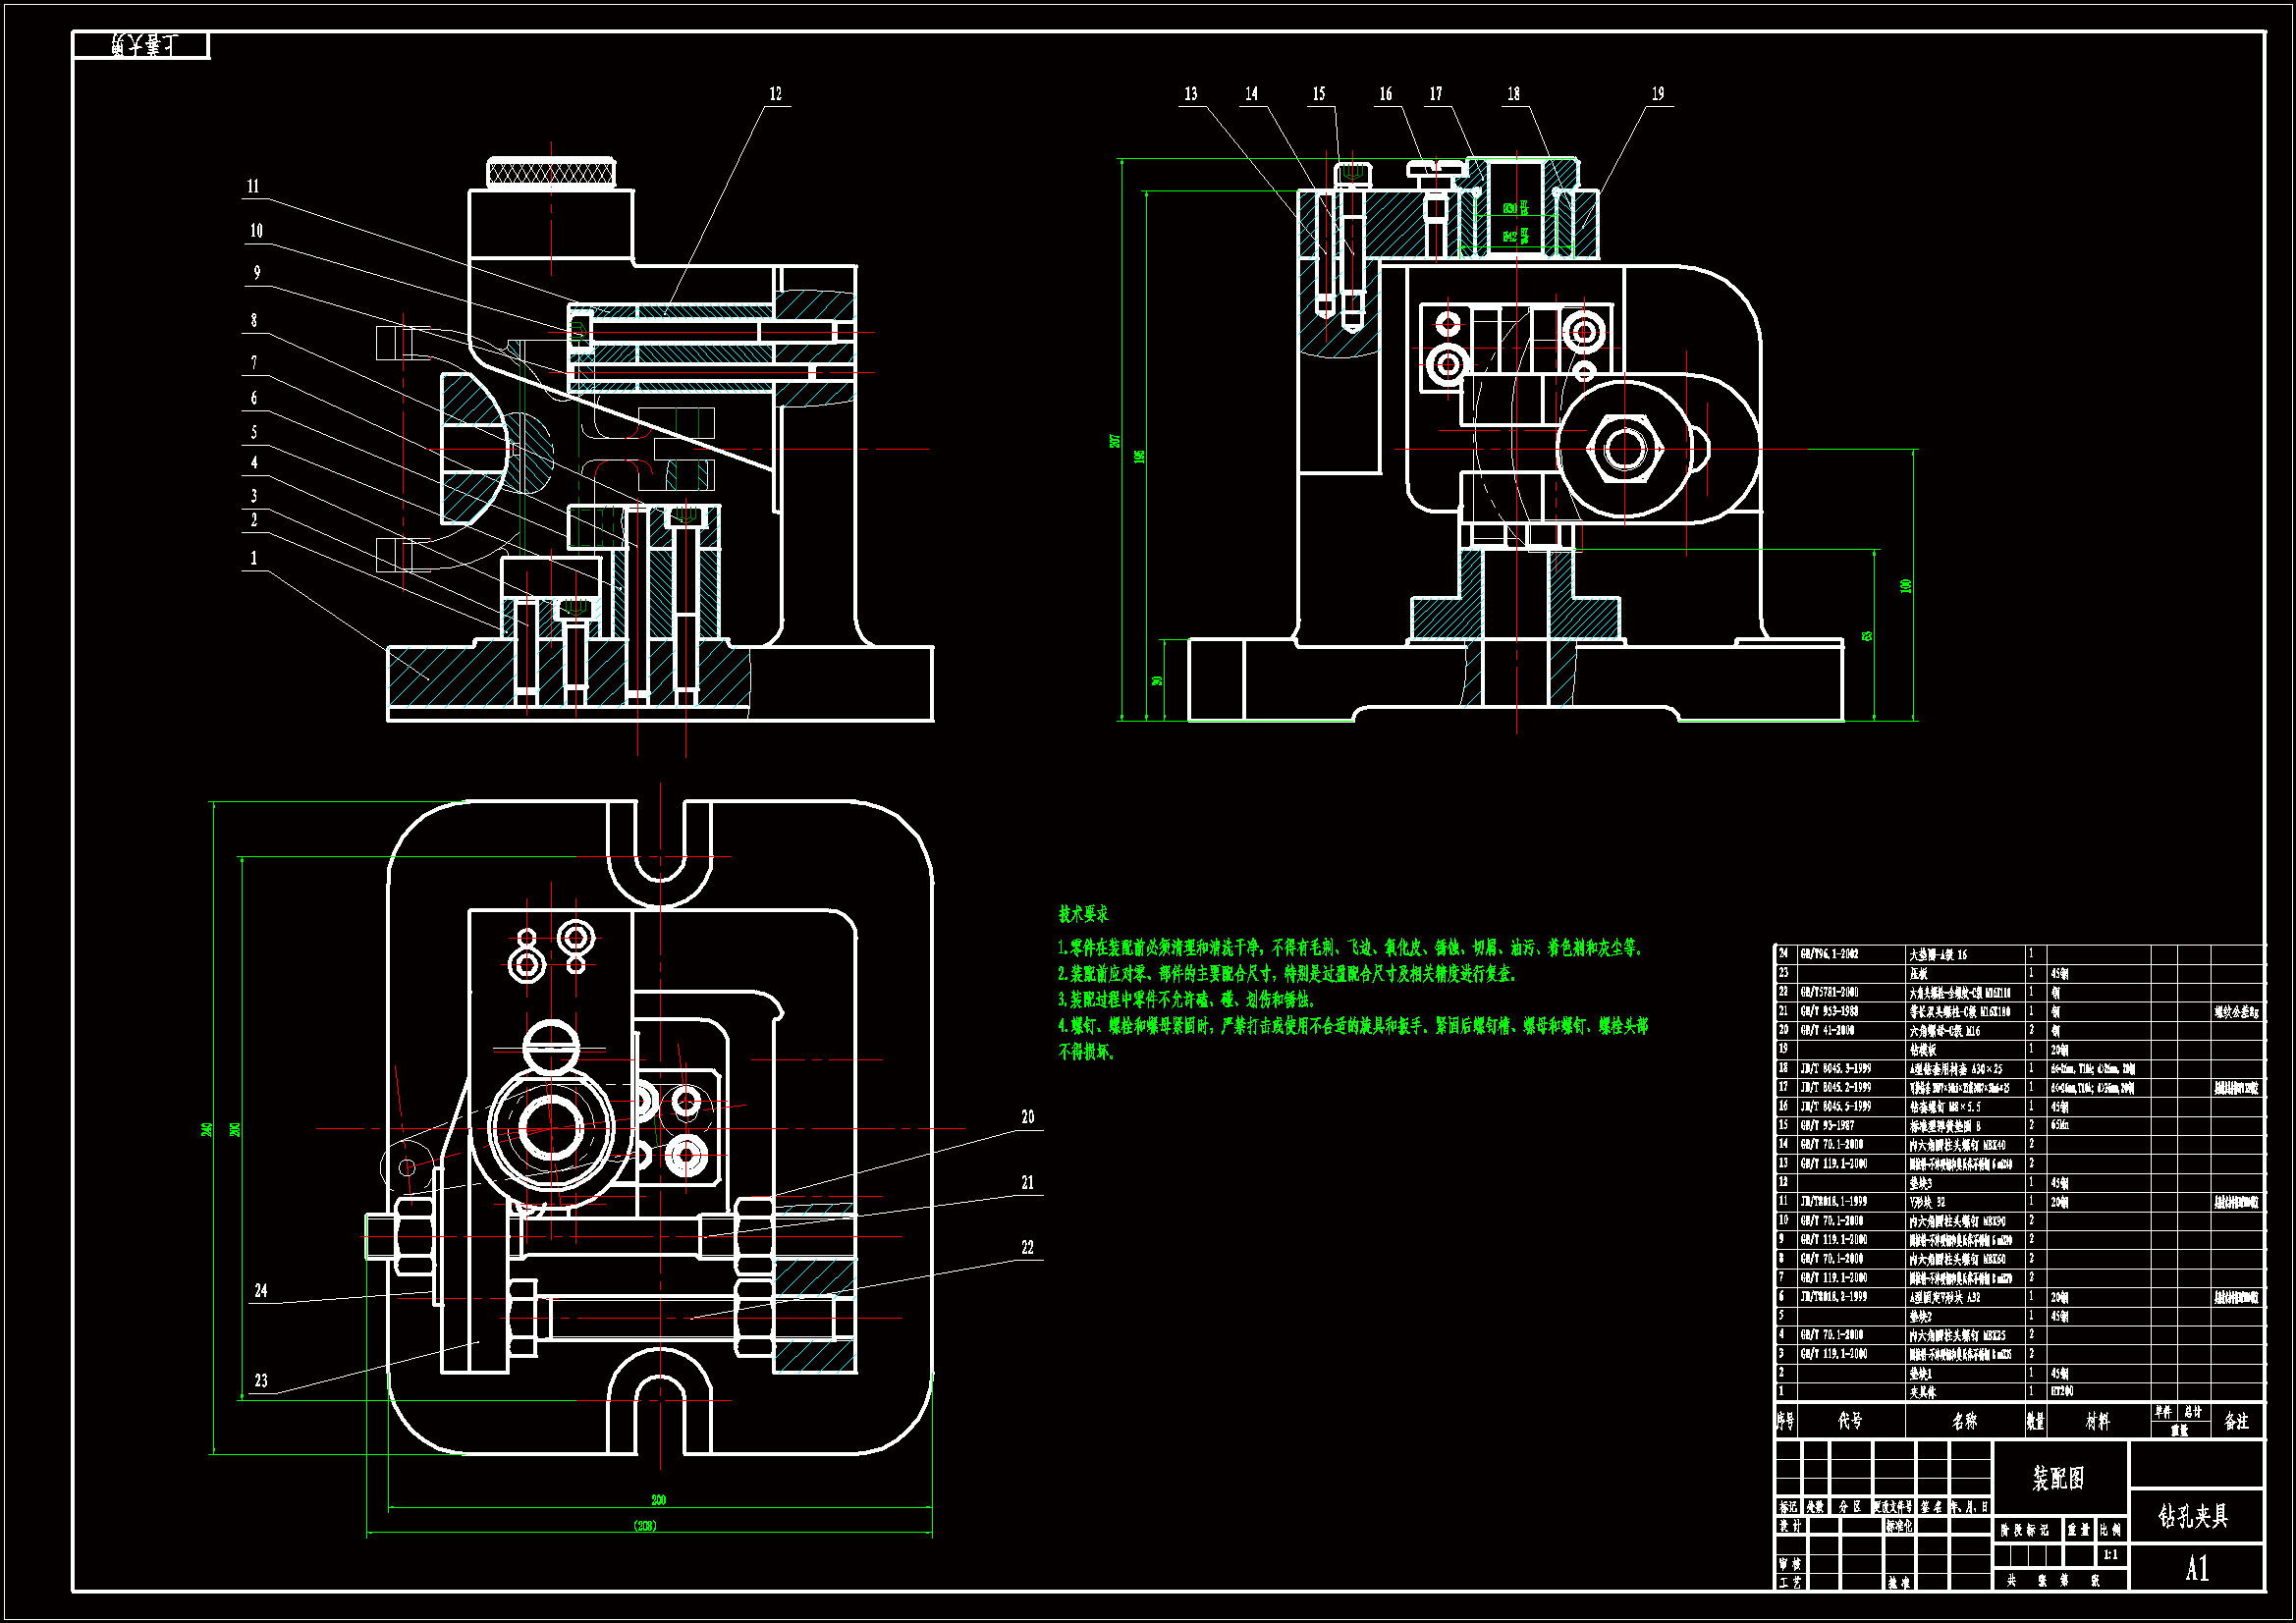Viewport: 2296px width, 1623px height.
Task: Click part balloon number 12
Action: point(775,94)
